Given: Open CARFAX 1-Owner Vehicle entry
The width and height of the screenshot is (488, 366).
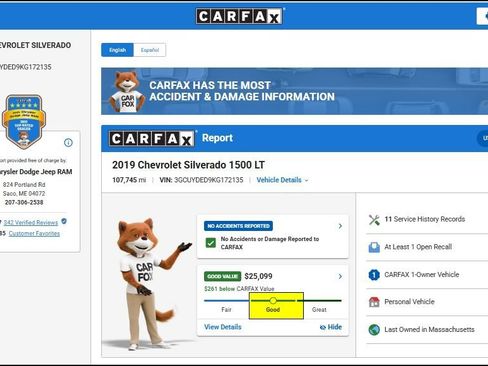Looking at the screenshot, I should click(422, 275).
